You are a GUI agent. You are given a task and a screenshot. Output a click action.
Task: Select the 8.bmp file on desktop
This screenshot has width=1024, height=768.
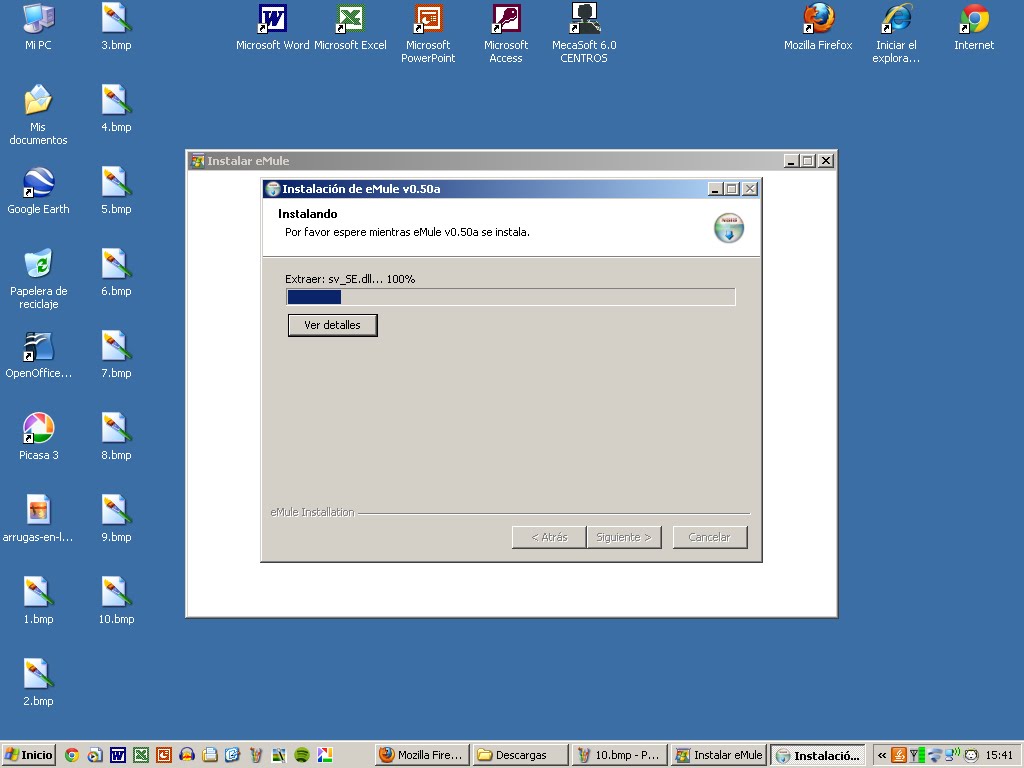(x=116, y=437)
